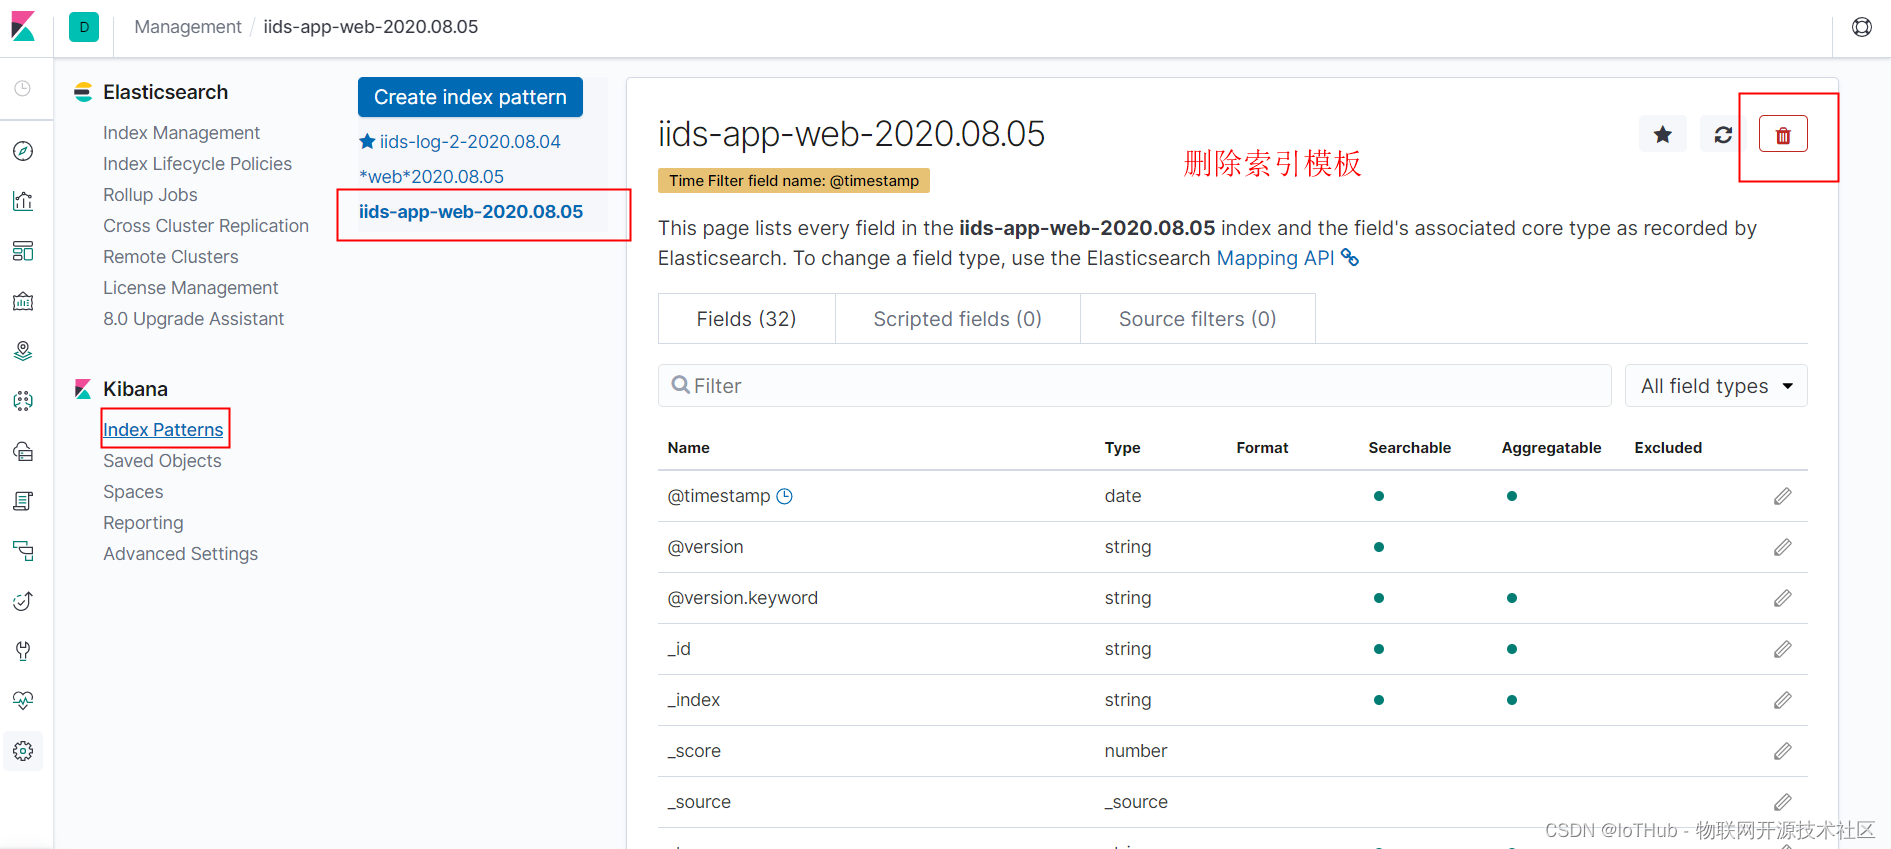Screen dimensions: 1891x849
Task: Open Saved Objects under Kibana
Action: pos(162,461)
